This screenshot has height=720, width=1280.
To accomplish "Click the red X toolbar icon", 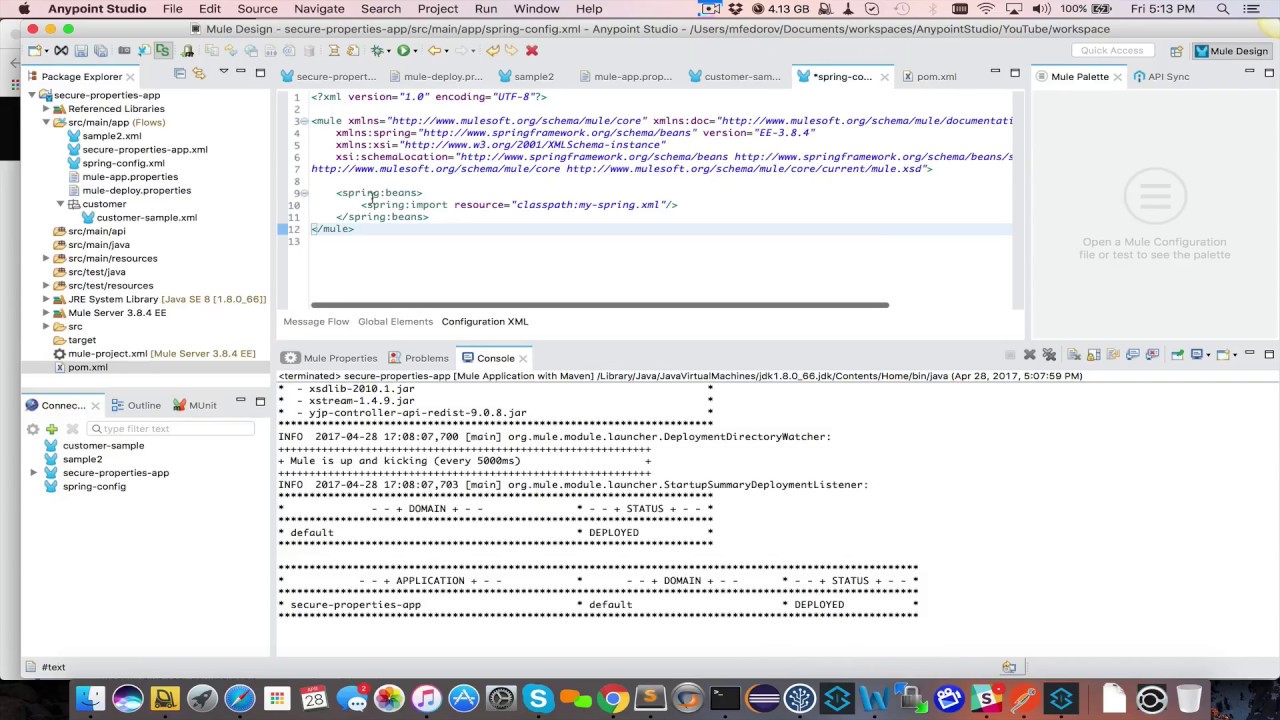I will pyautogui.click(x=532, y=50).
